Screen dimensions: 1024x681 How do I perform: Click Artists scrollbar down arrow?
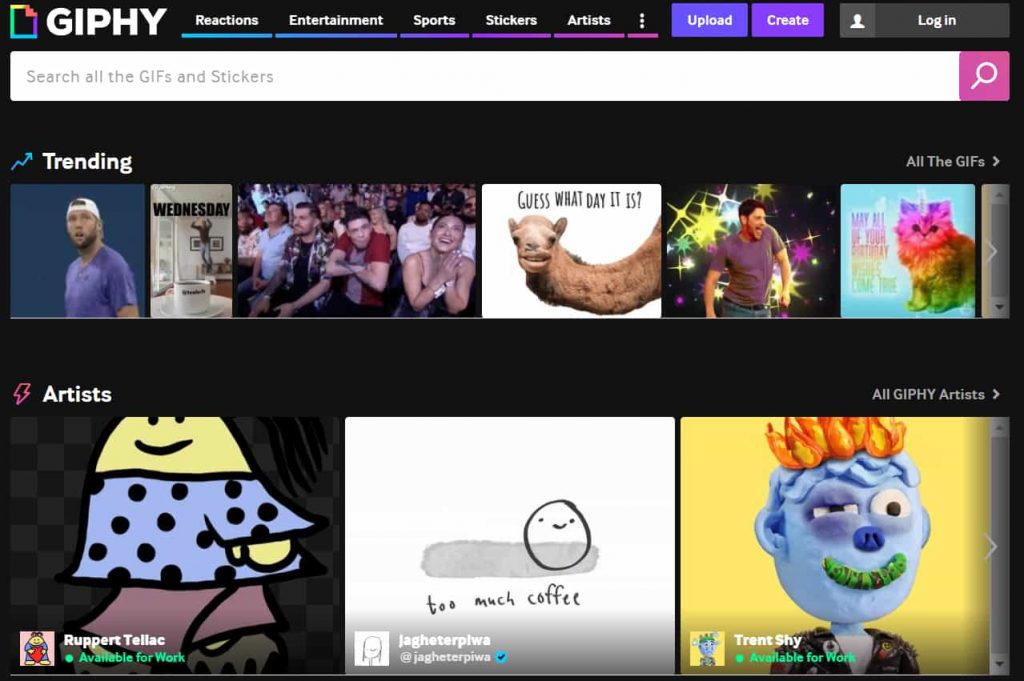999,665
